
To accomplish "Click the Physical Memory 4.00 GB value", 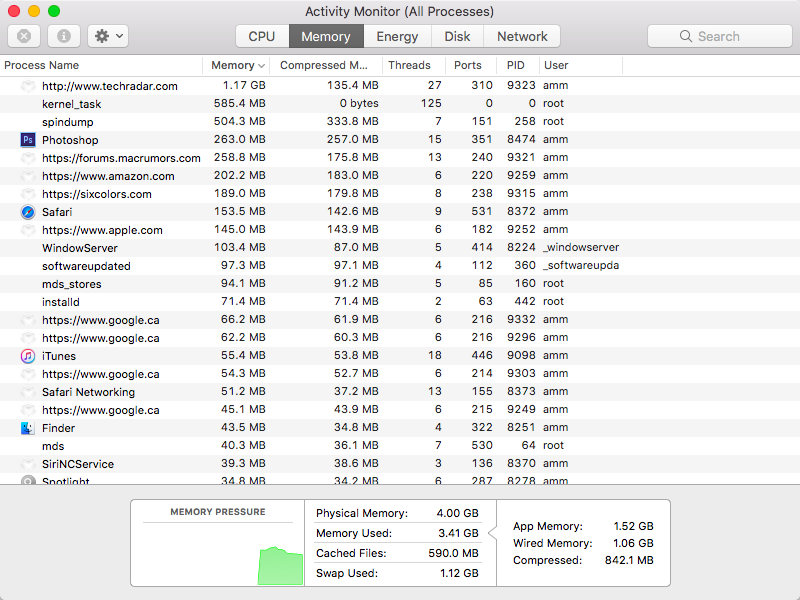I will [x=457, y=513].
